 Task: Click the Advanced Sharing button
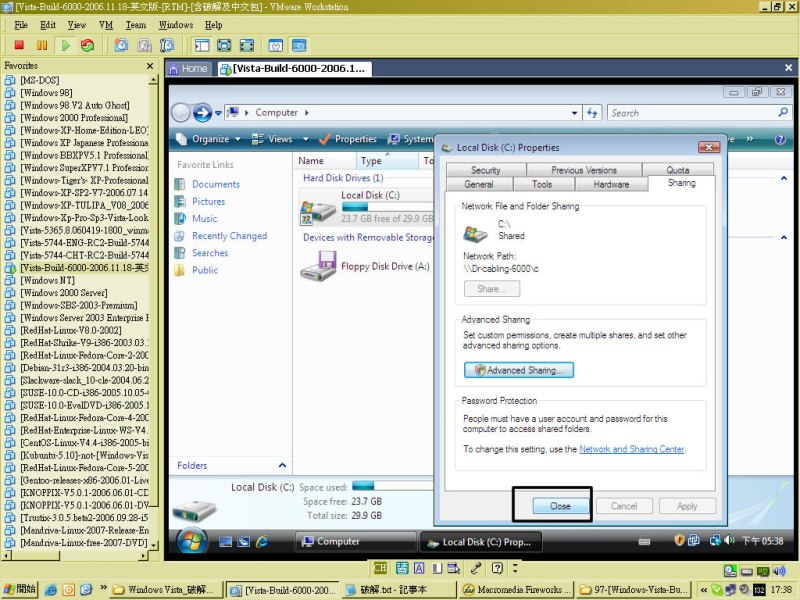click(519, 370)
